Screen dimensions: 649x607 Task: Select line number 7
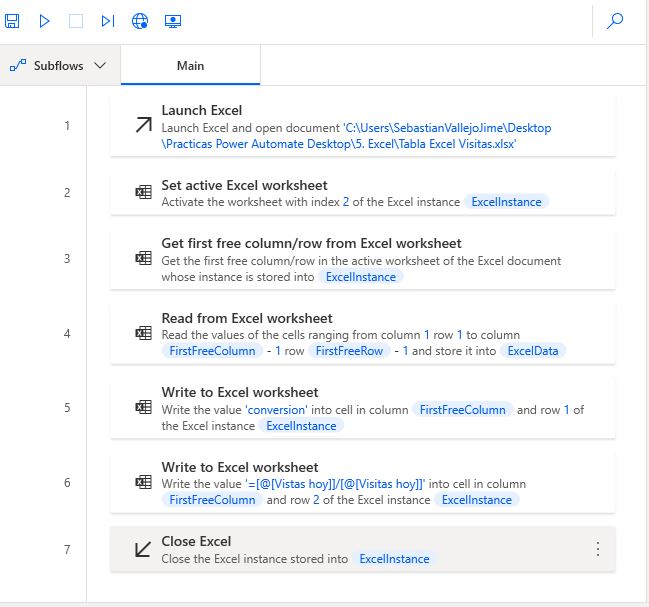67,549
